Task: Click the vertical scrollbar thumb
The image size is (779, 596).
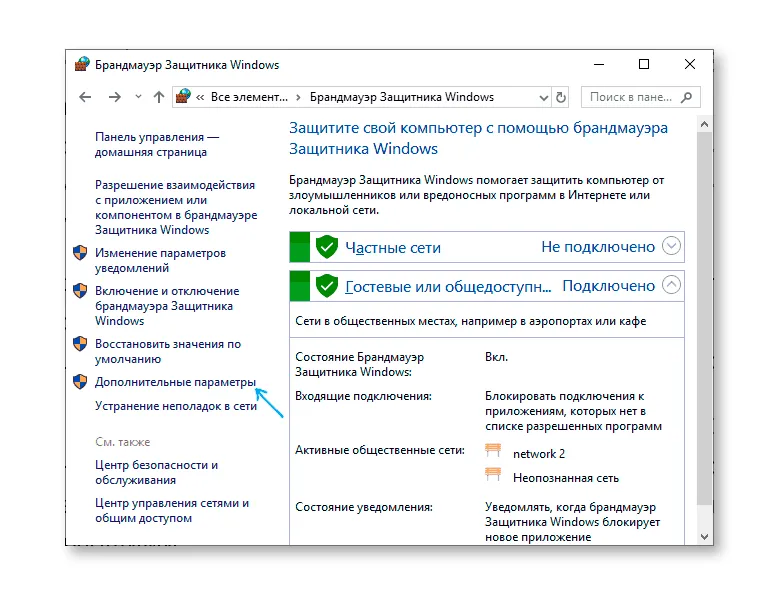Action: tap(704, 319)
